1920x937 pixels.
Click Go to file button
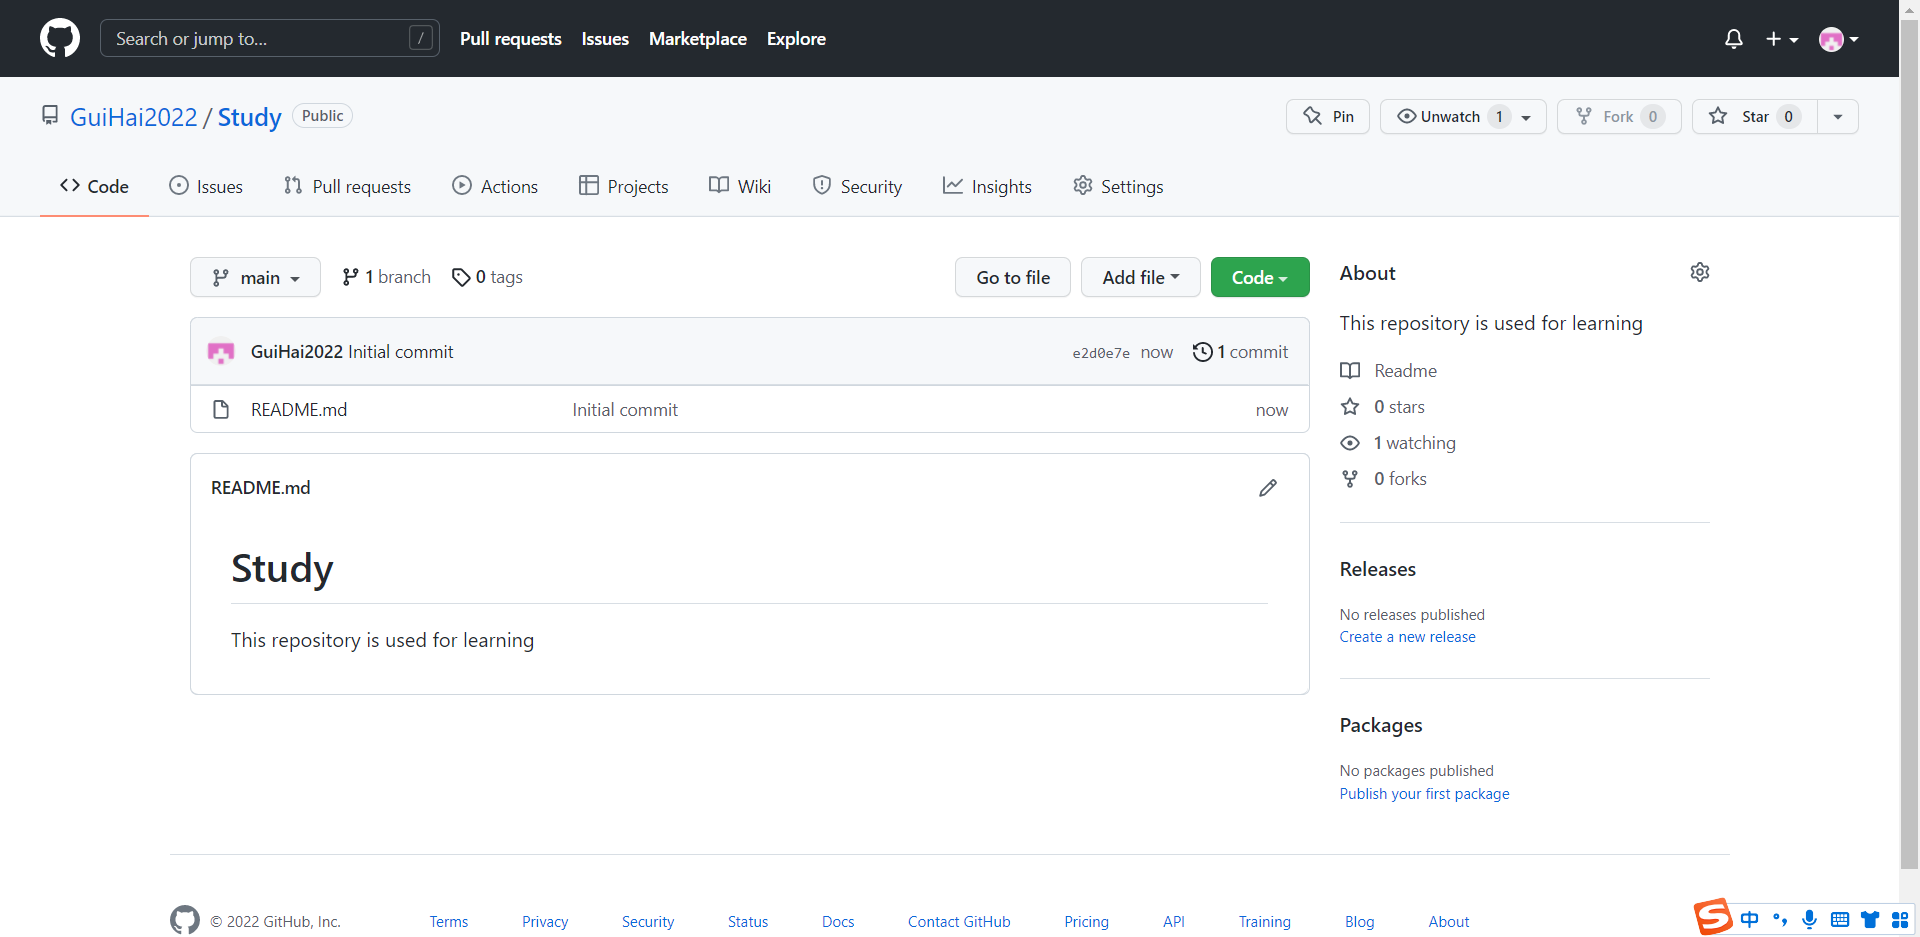click(1013, 277)
